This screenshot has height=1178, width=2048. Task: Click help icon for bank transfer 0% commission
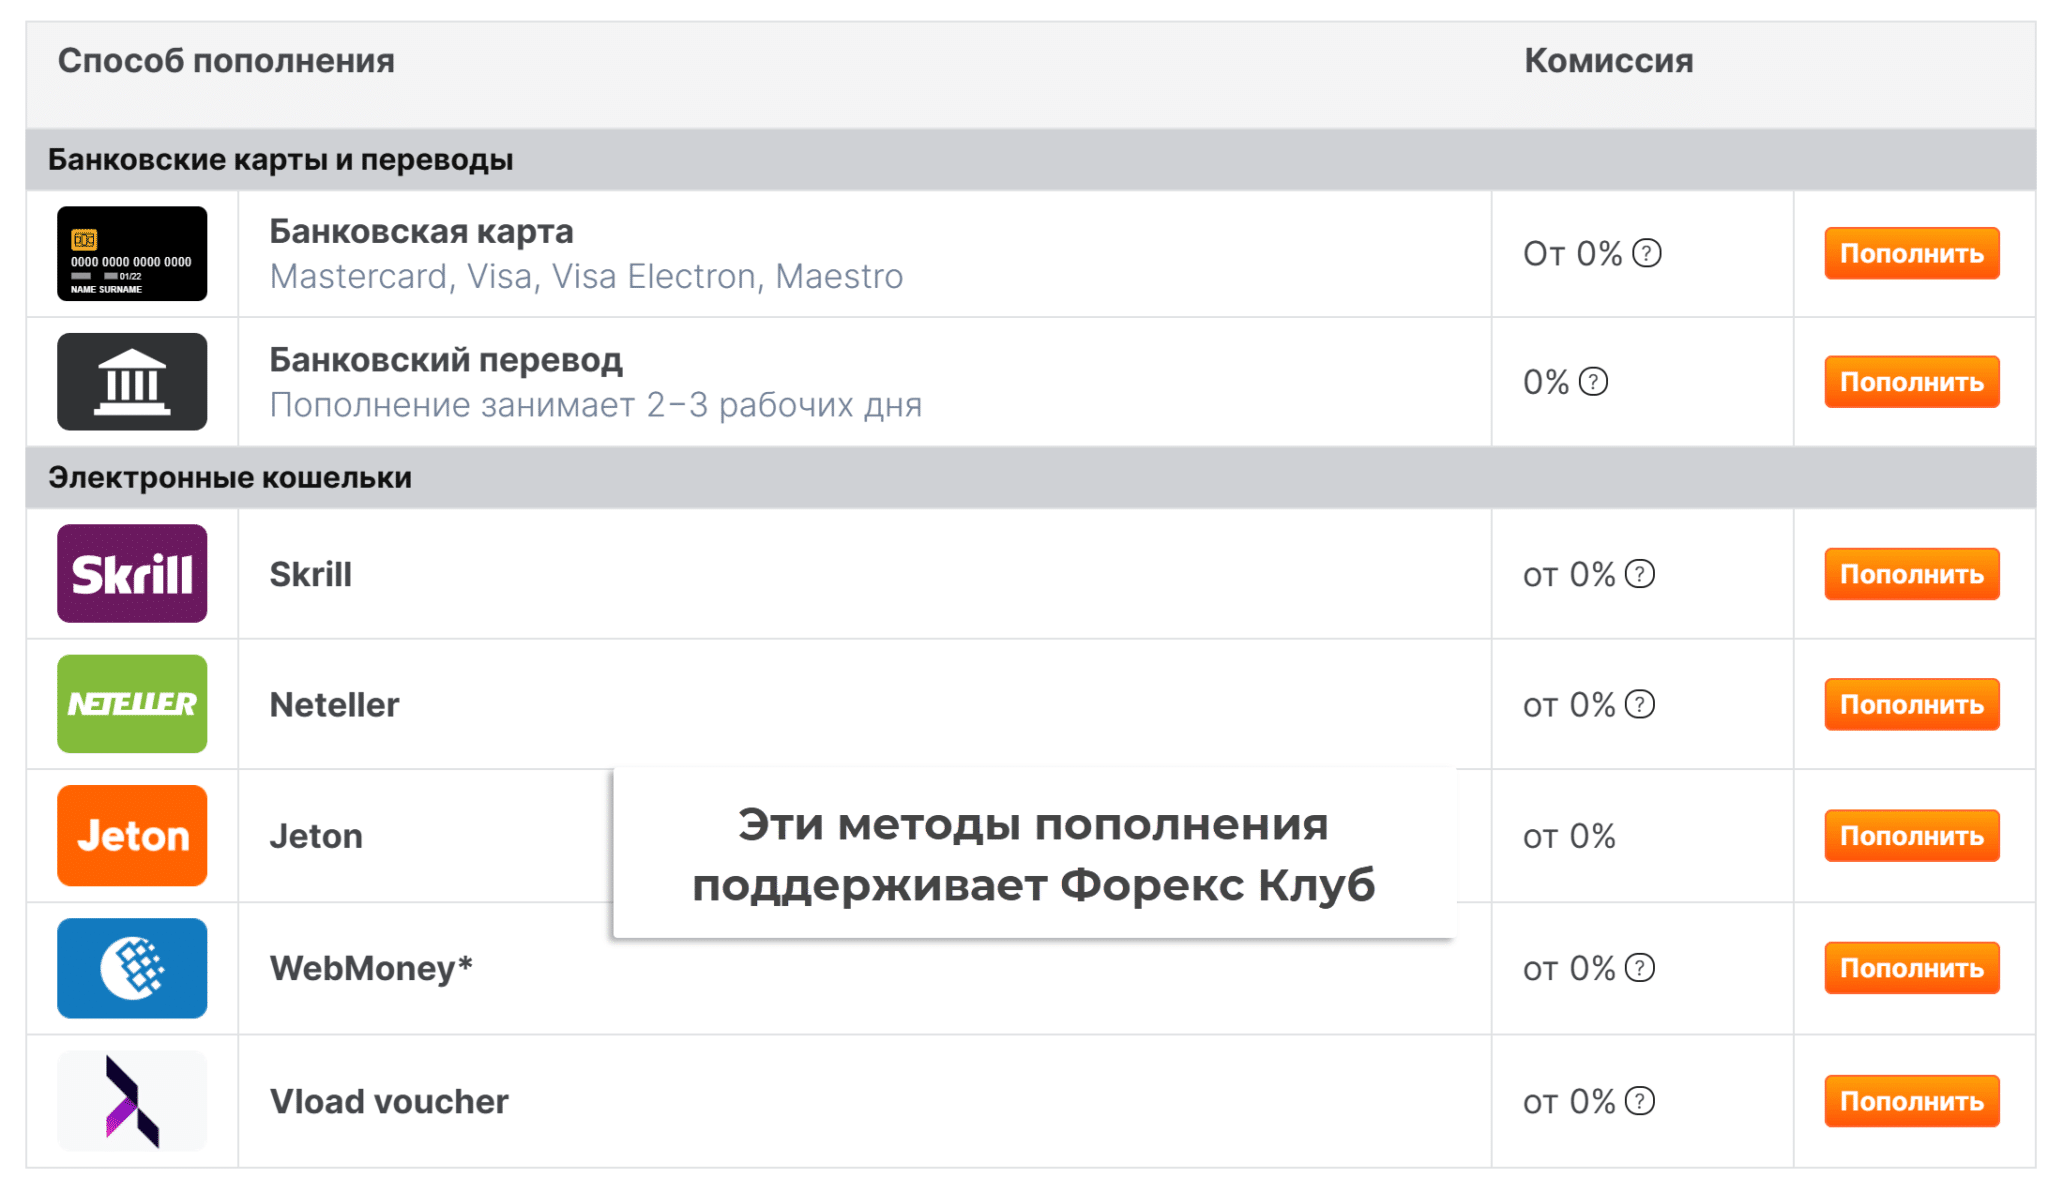[1593, 382]
